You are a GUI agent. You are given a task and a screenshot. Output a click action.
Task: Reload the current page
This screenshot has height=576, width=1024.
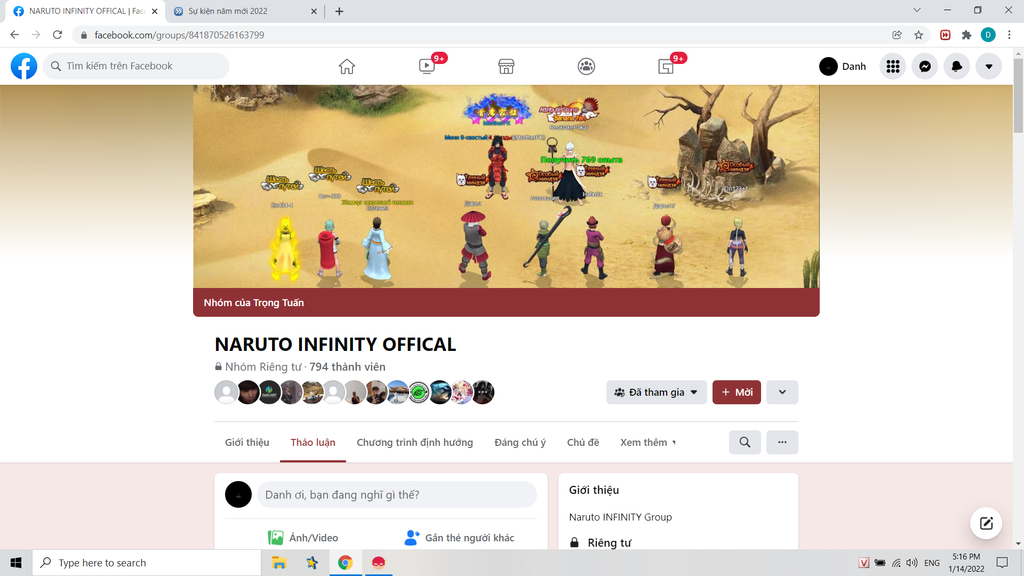pos(57,35)
